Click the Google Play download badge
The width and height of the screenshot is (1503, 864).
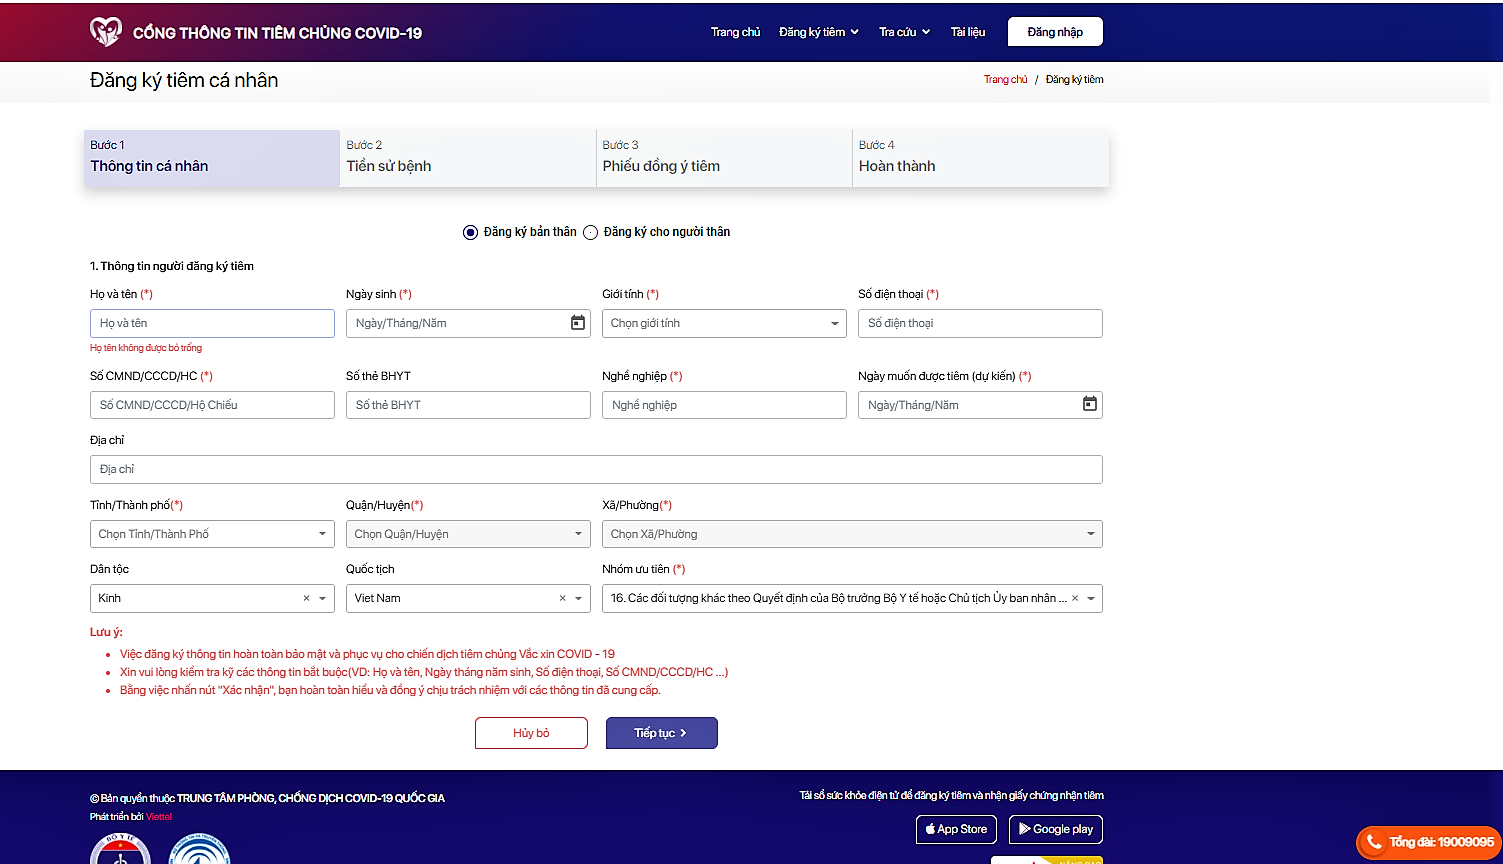point(1055,829)
